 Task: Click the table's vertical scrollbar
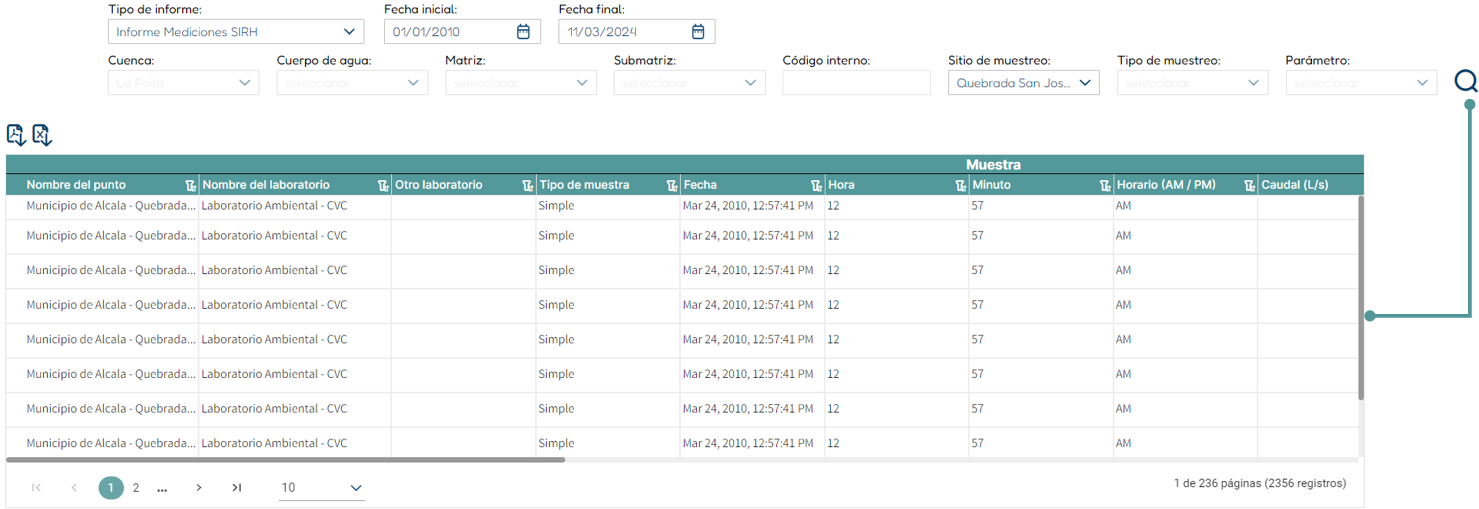click(1361, 298)
